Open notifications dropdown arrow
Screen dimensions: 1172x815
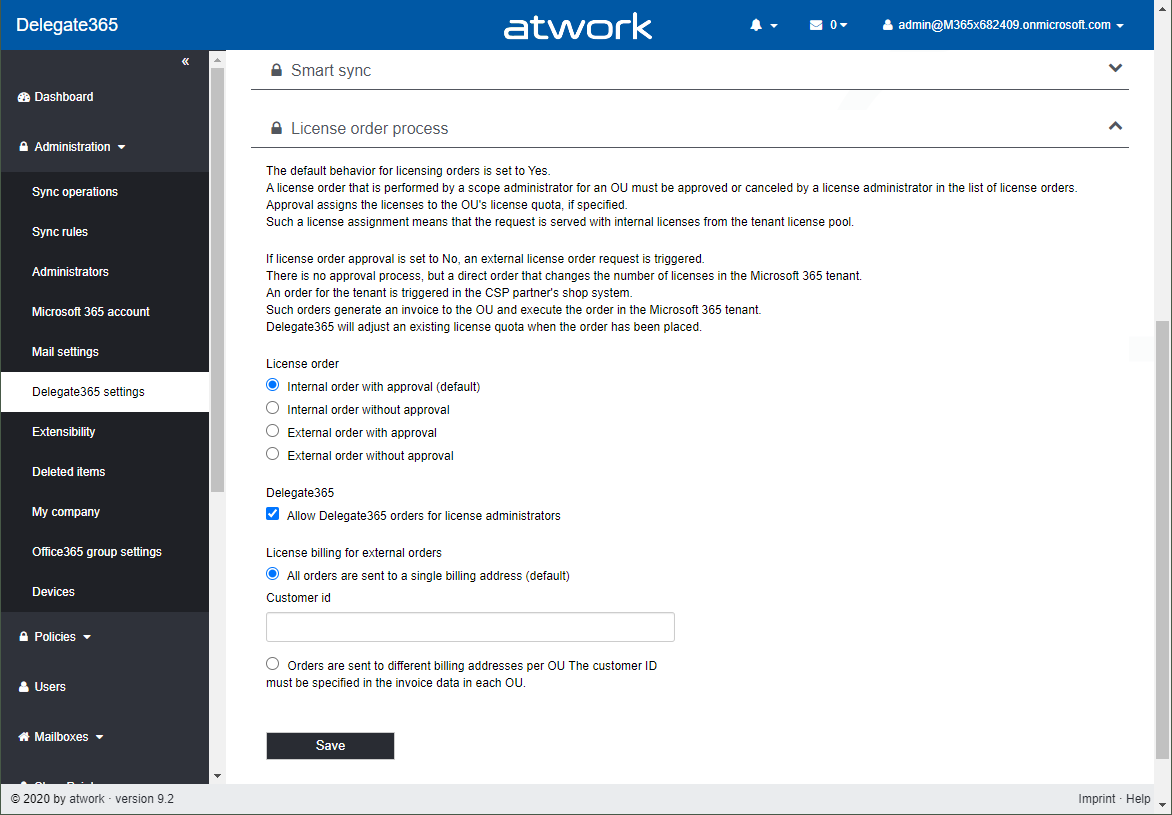[774, 26]
